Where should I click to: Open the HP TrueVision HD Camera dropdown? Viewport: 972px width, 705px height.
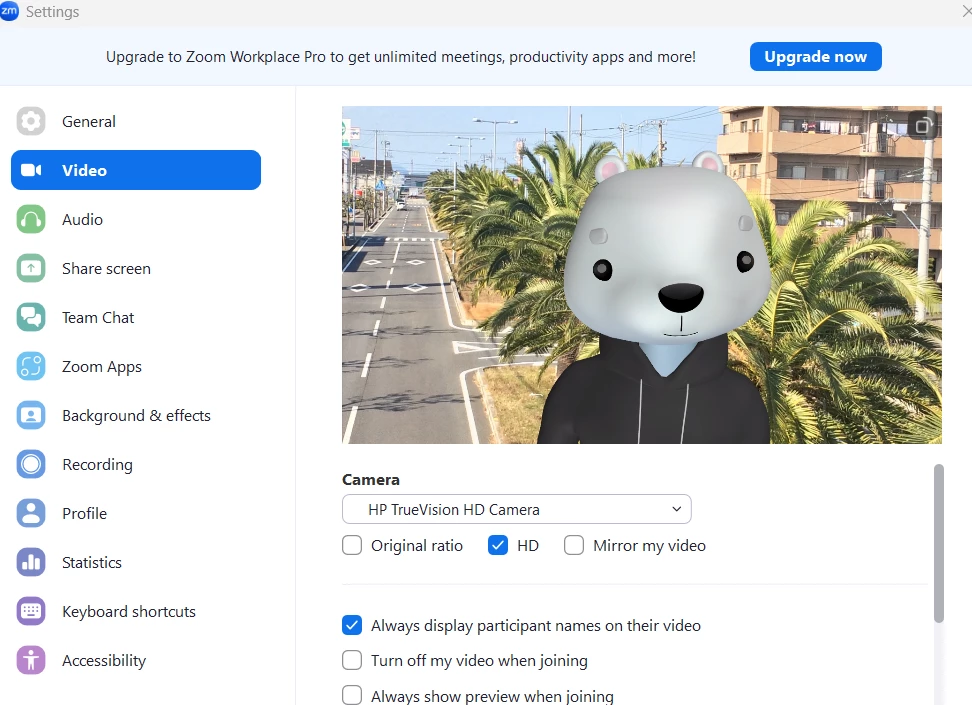coord(516,509)
